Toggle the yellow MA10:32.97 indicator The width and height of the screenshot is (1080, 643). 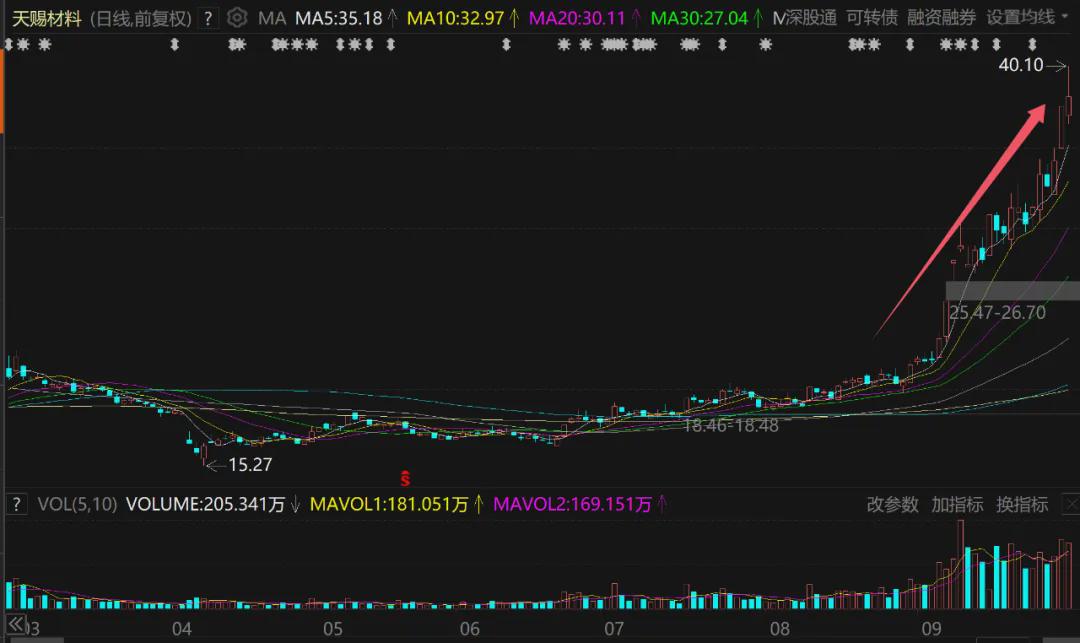point(455,18)
